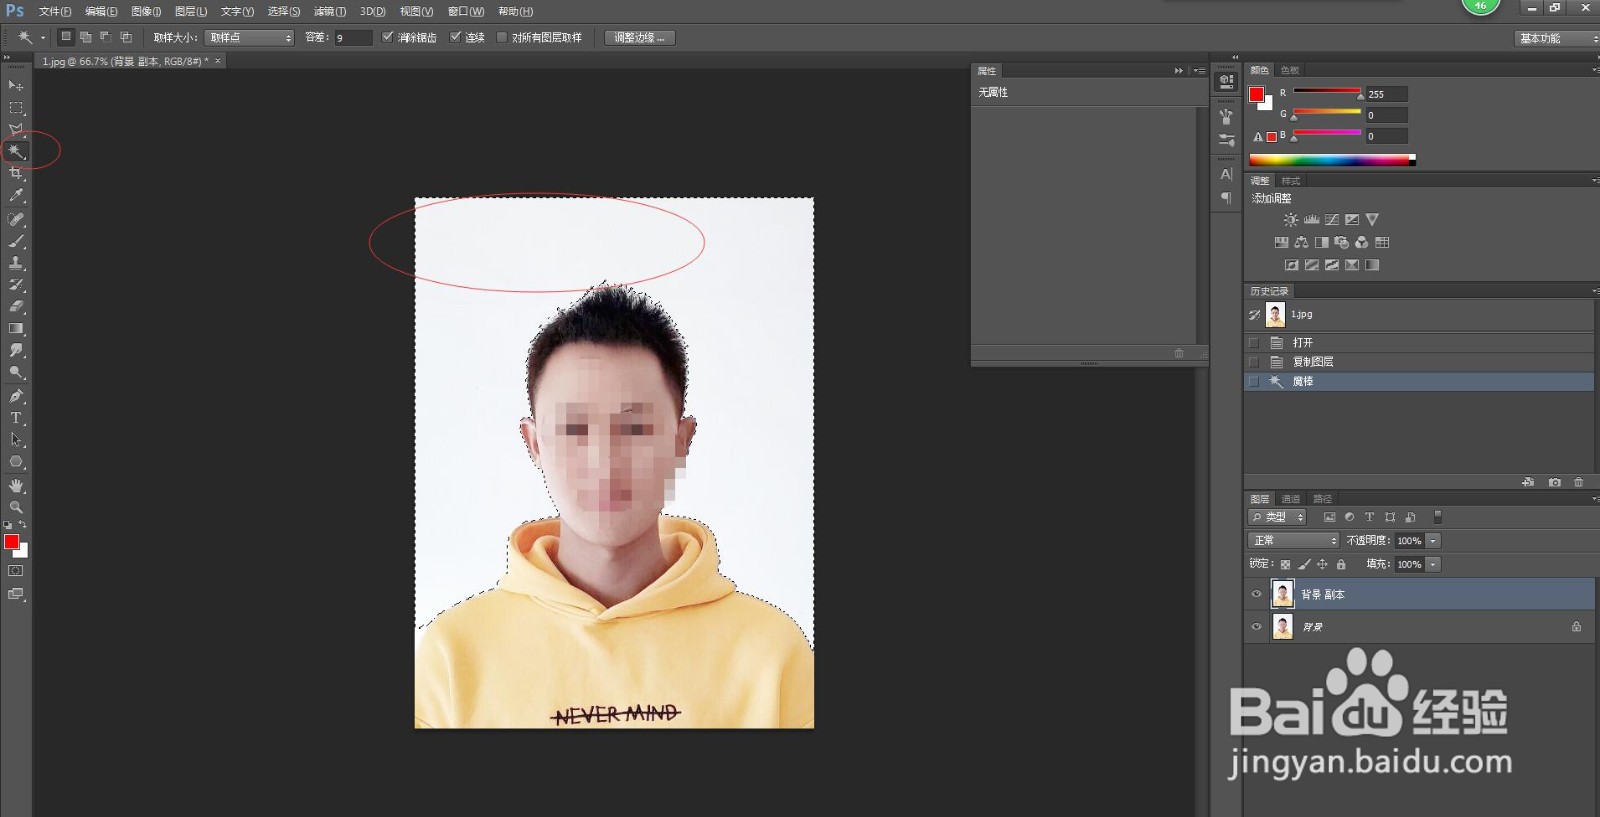Filter for pixel layers icon
Image resolution: width=1600 pixels, height=817 pixels.
click(x=1329, y=517)
